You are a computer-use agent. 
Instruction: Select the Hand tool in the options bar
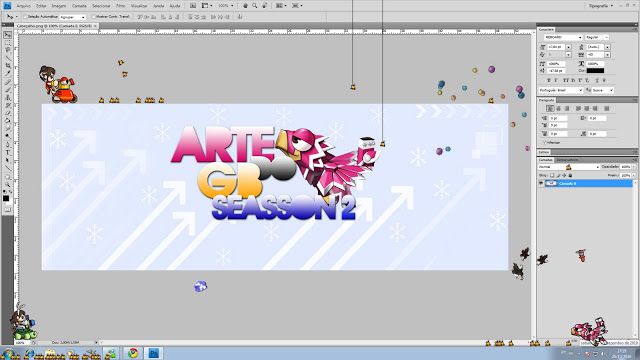coord(245,6)
